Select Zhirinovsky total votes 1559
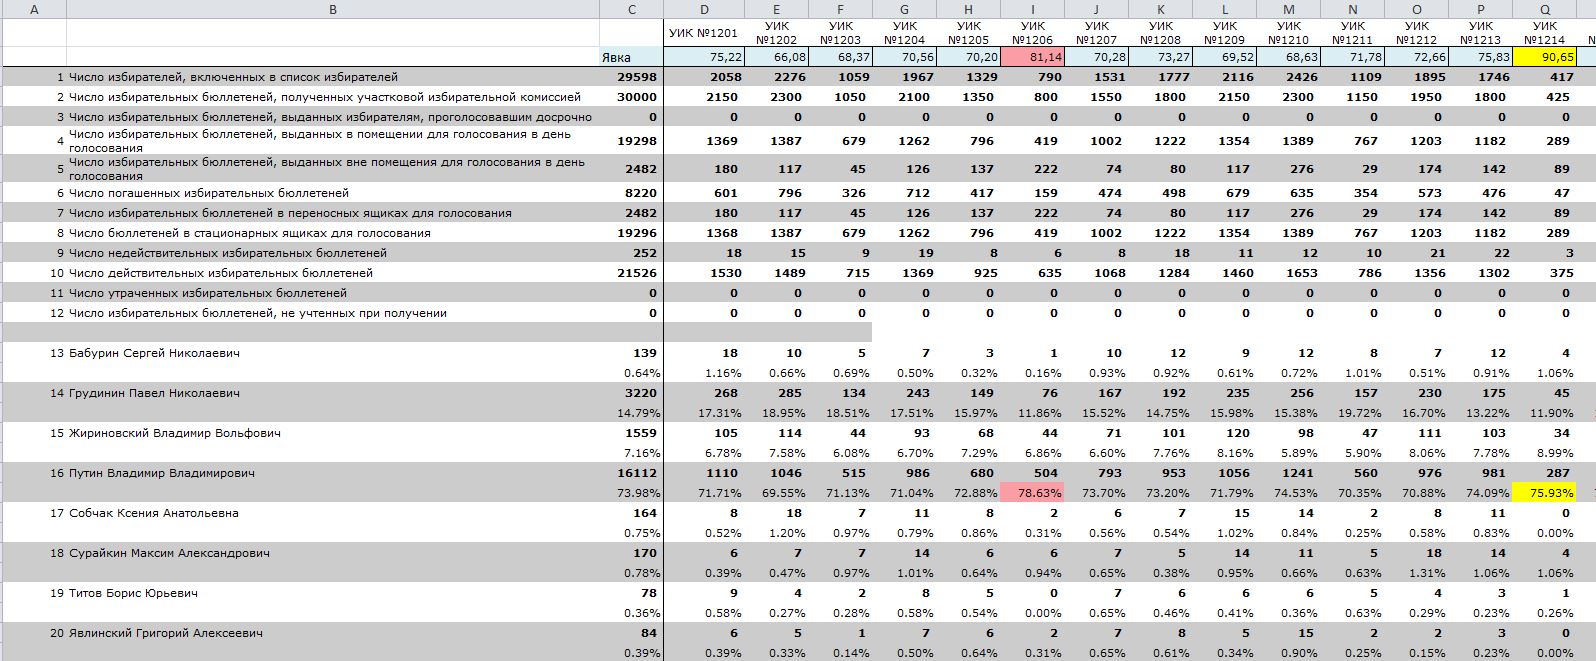Image resolution: width=1596 pixels, height=661 pixels. (631, 433)
